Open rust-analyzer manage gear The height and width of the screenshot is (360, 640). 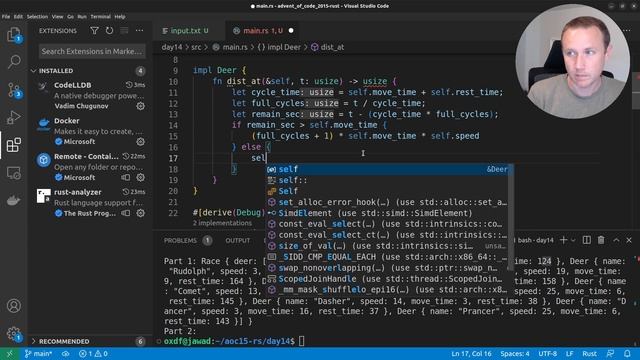[141, 213]
